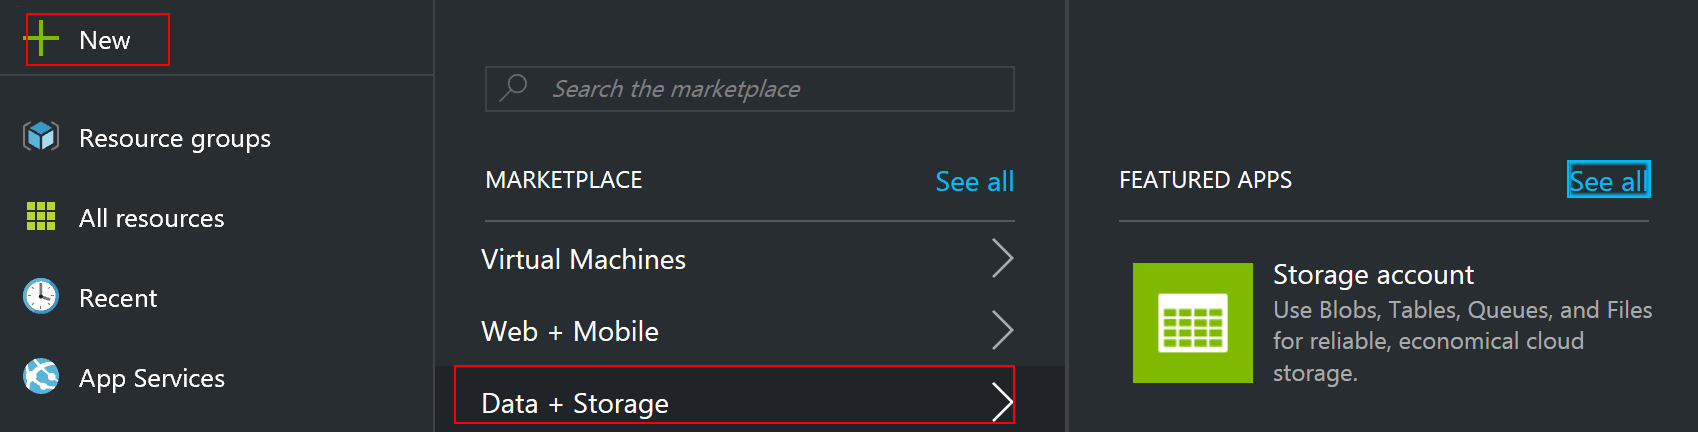Click the New label in sidebar
1698x432 pixels.
(x=105, y=40)
